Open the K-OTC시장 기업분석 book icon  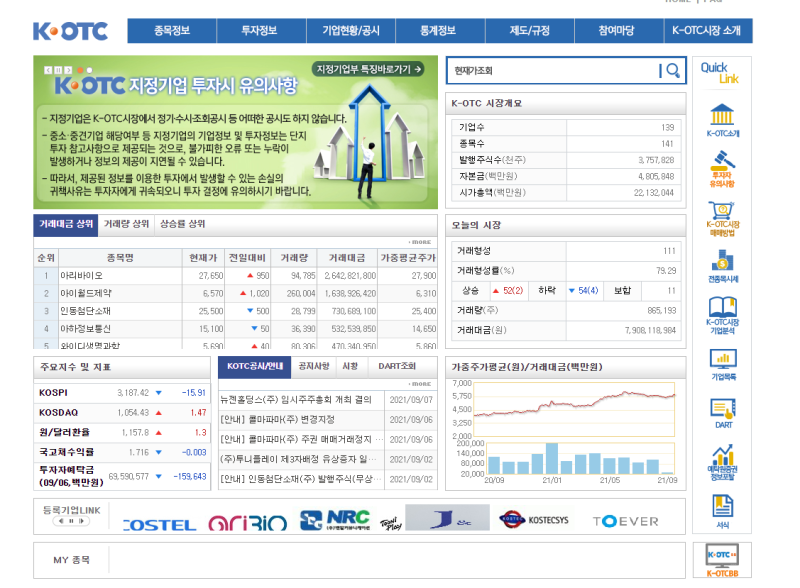coord(722,315)
